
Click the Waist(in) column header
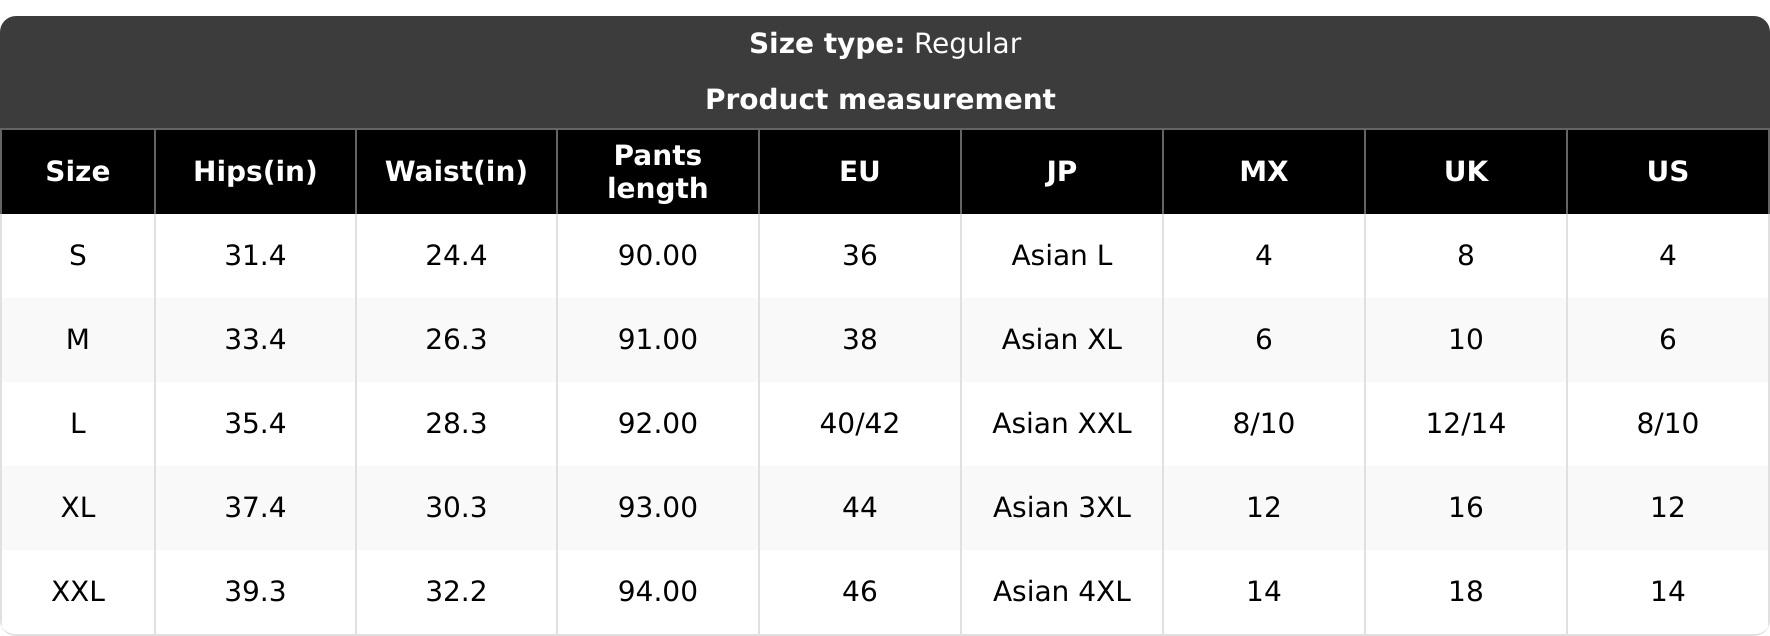[456, 172]
